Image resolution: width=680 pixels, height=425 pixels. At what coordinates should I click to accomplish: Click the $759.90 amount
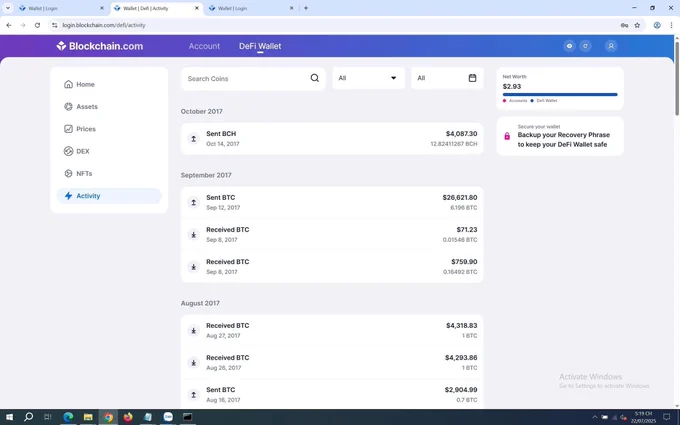coord(464,262)
